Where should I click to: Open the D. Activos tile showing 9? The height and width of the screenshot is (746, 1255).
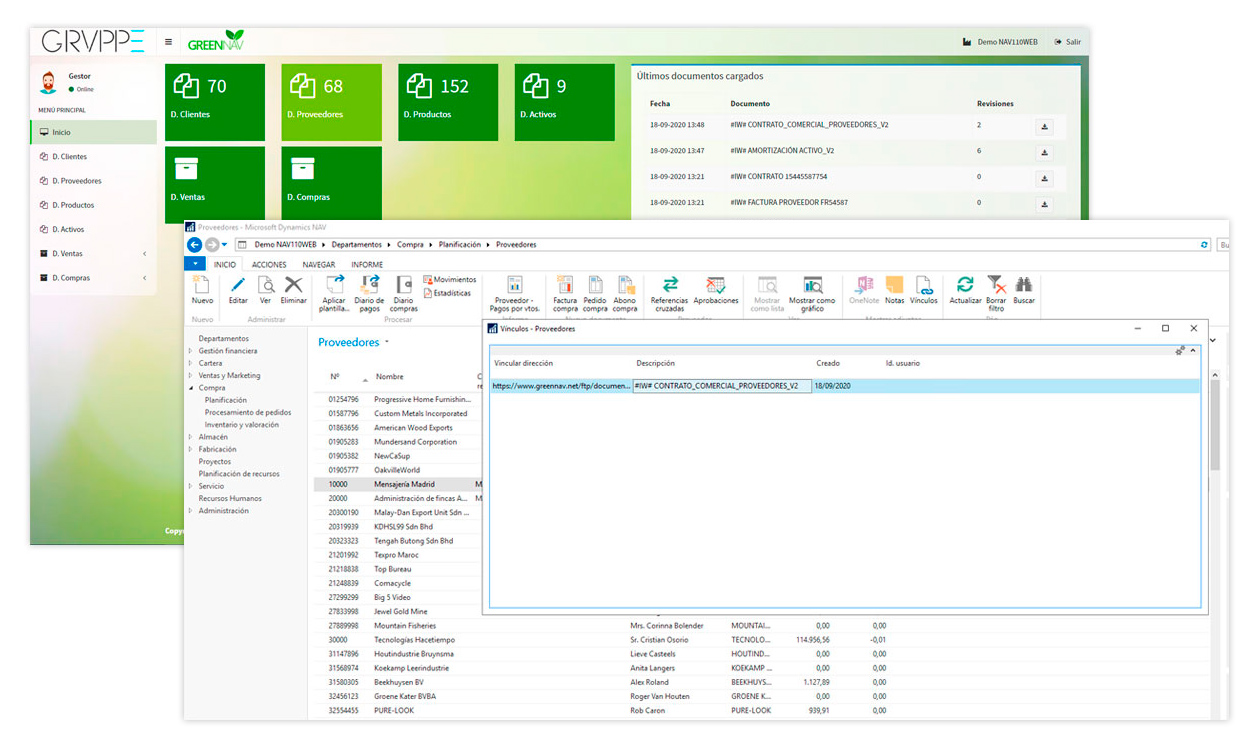click(x=565, y=102)
